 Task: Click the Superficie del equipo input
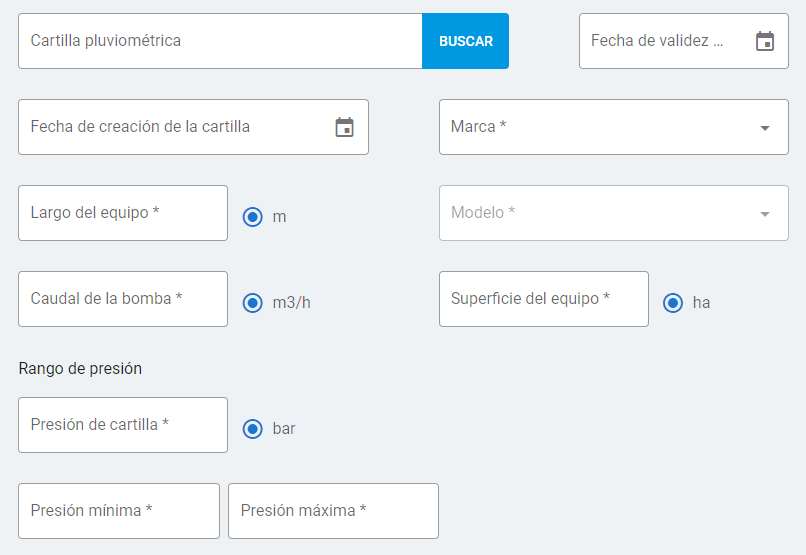[x=543, y=299]
